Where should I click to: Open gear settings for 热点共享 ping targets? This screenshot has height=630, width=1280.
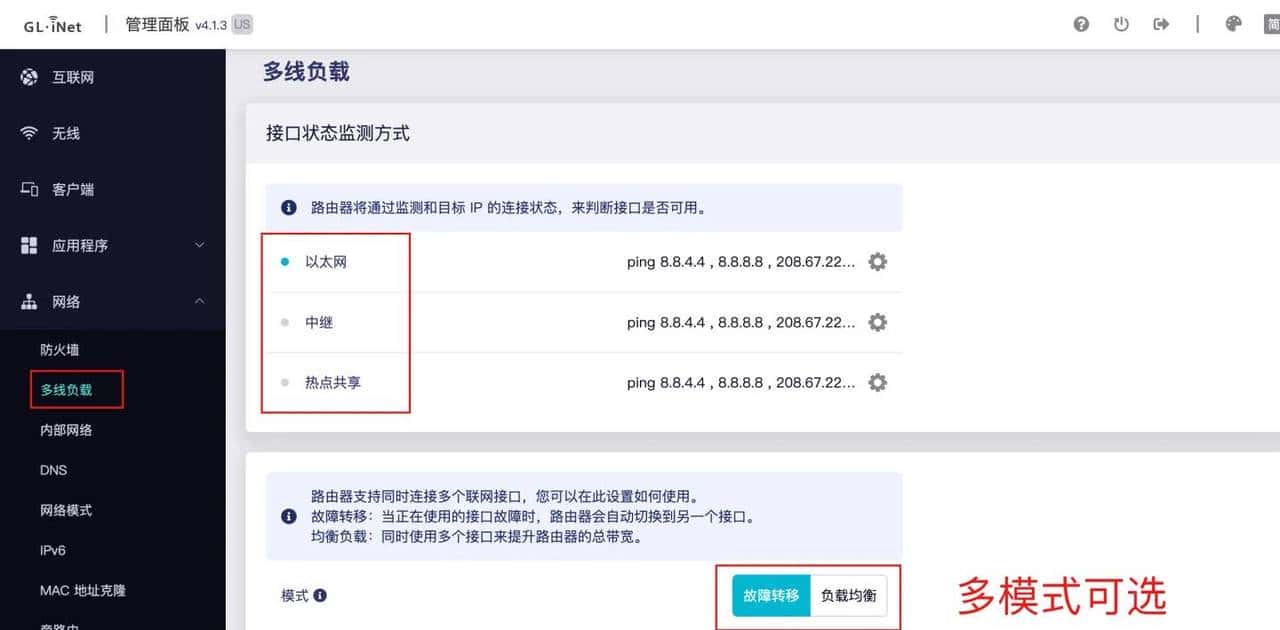click(877, 382)
